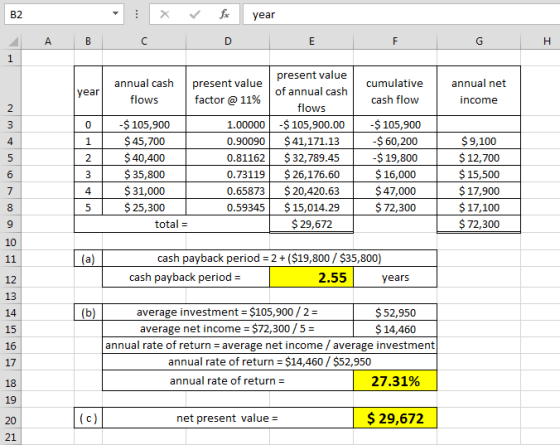Click 'present value of annual cash flows' header
This screenshot has height=445, width=560.
(311, 91)
